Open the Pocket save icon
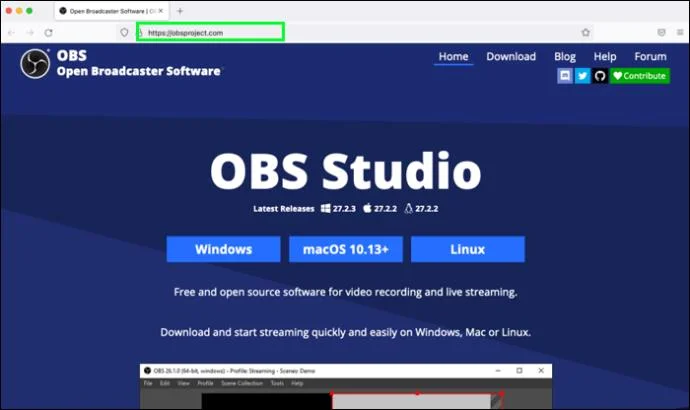 pos(661,33)
